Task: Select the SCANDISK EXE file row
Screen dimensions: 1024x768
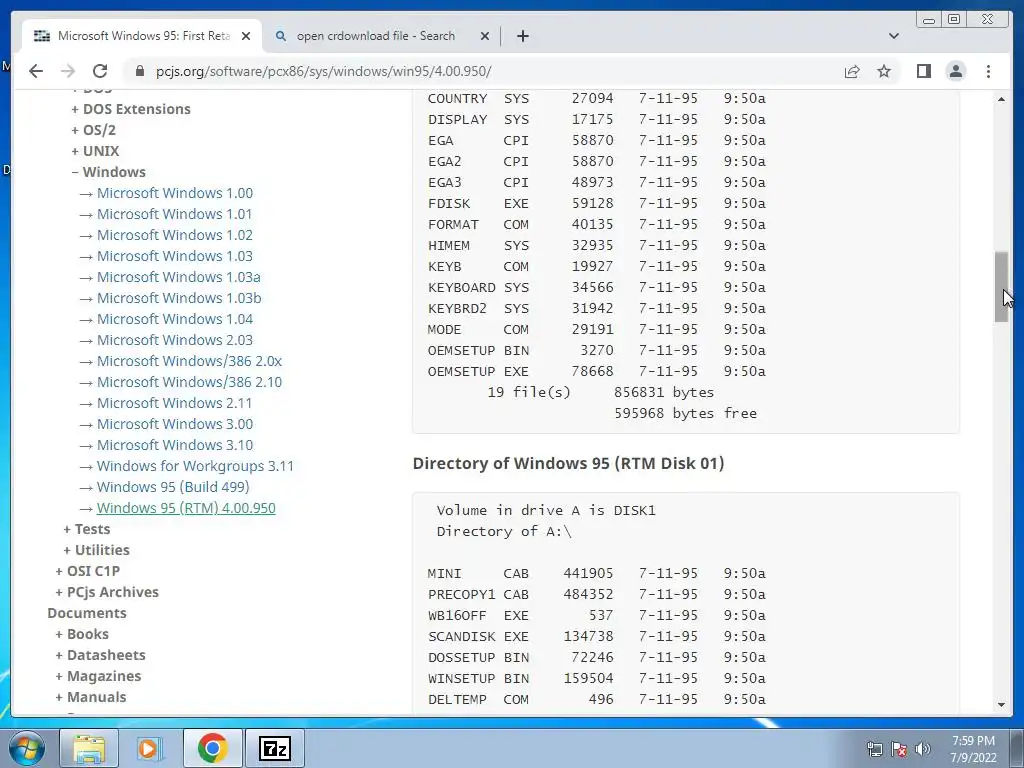Action: (597, 636)
